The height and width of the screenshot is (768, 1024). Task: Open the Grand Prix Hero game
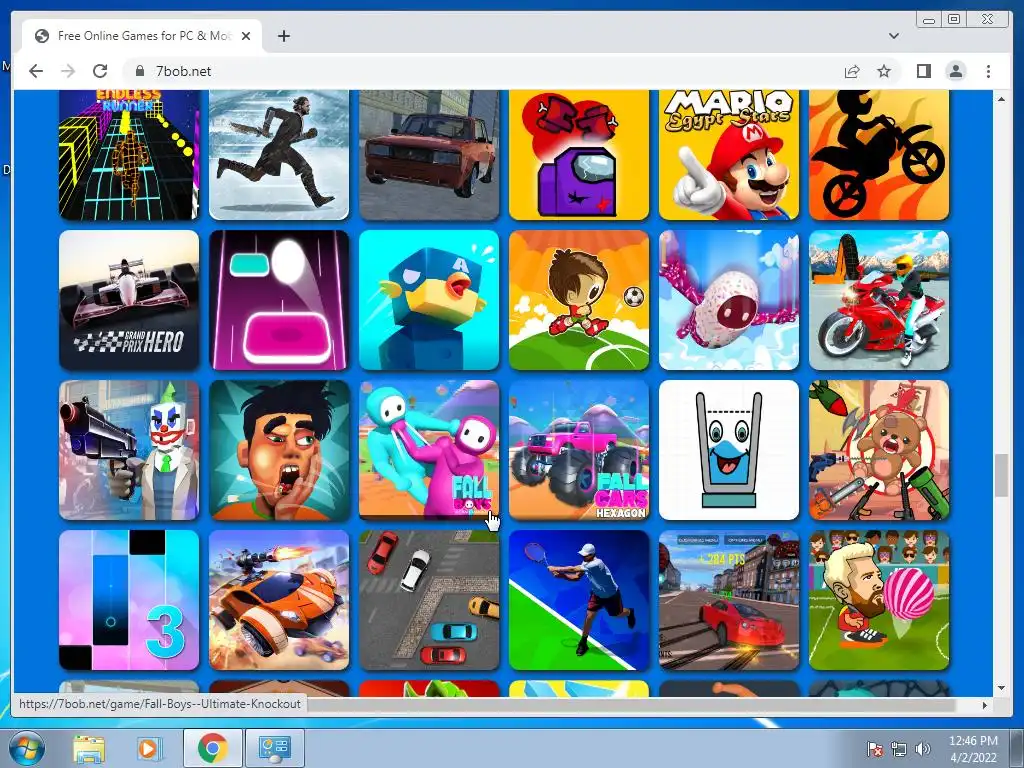[129, 300]
